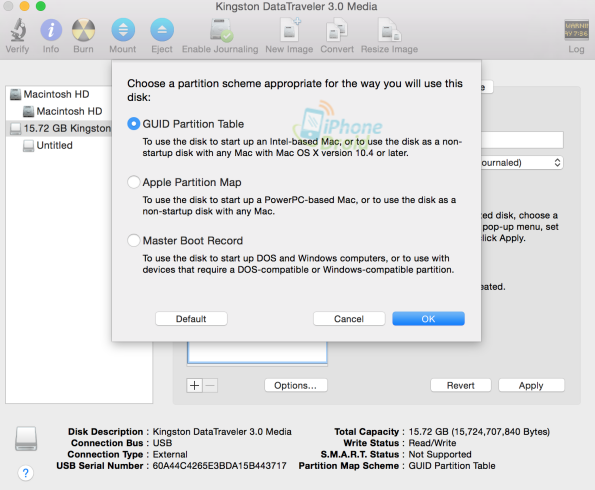Open the Format pop-up ending in 'ournaled)'

[x=522, y=163]
